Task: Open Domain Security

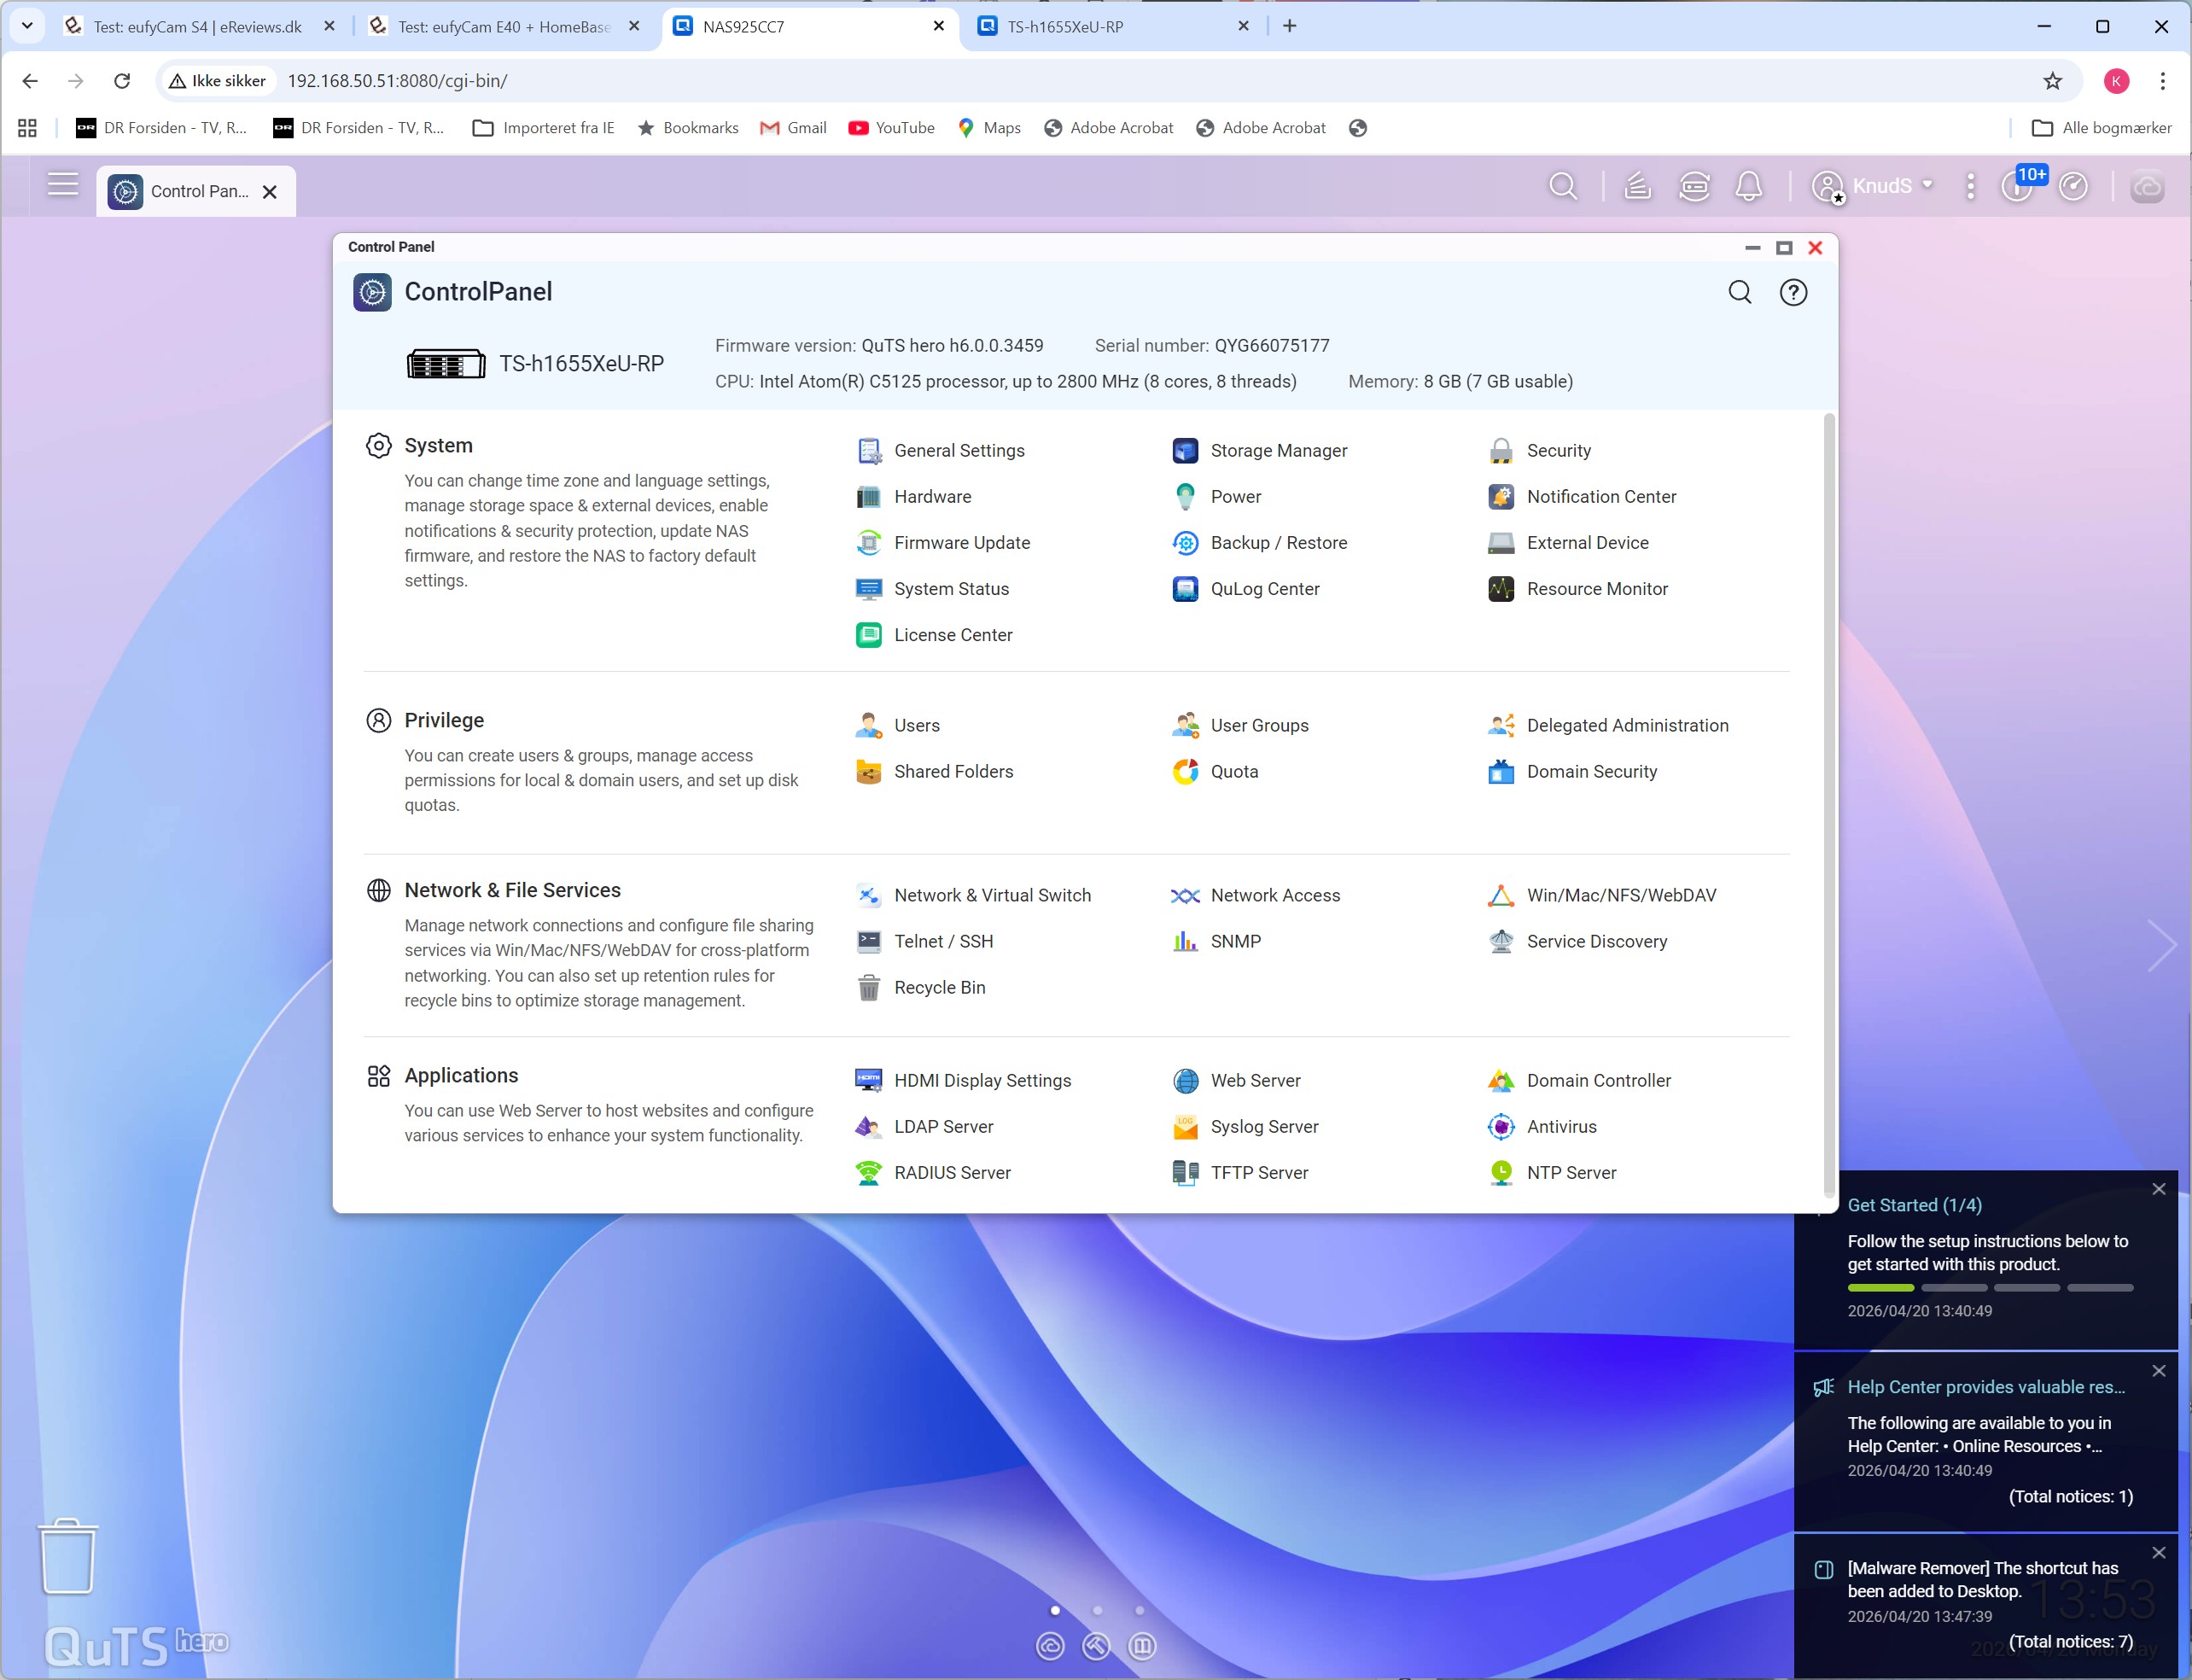Action: point(1573,772)
